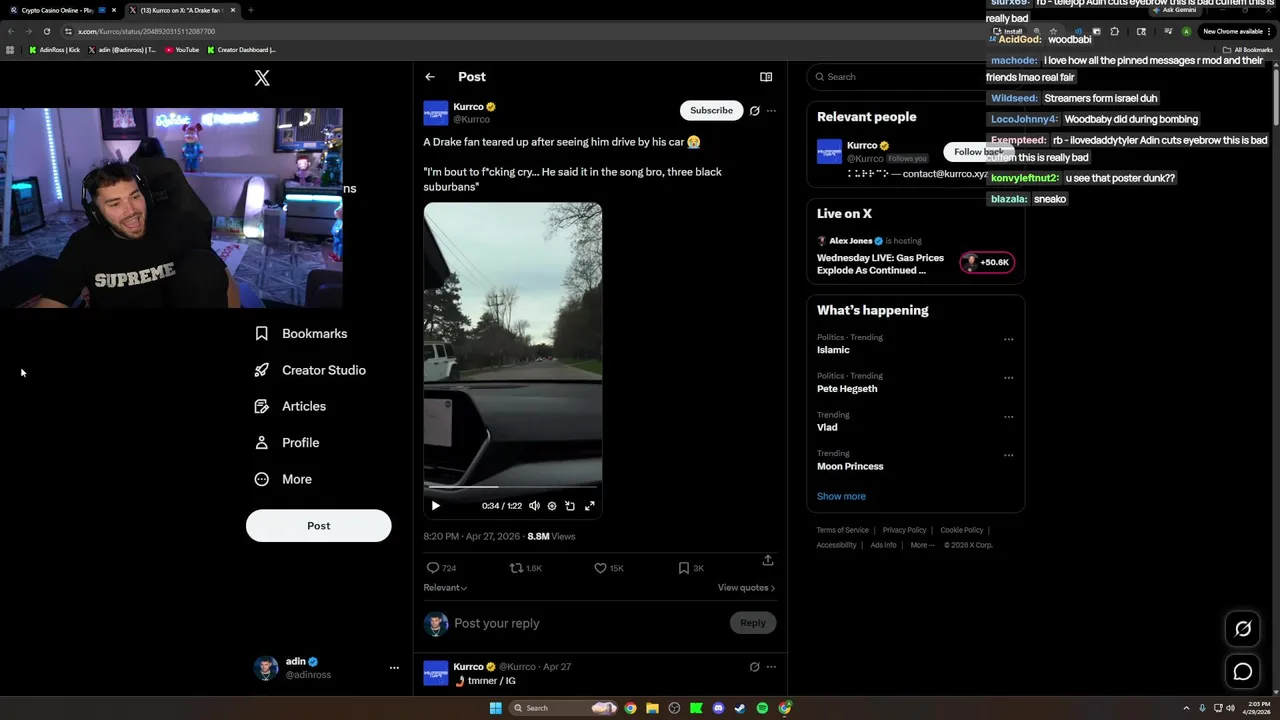
Task: Open the adin account avatar
Action: (266, 668)
